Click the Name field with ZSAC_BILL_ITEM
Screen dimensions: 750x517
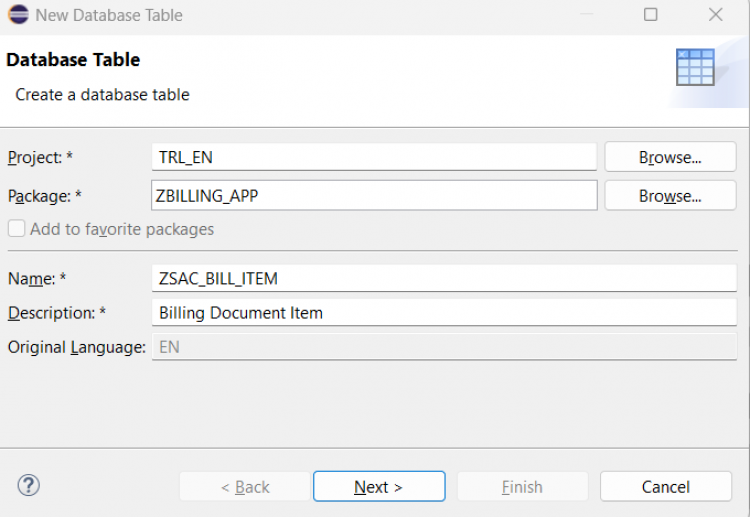(444, 278)
